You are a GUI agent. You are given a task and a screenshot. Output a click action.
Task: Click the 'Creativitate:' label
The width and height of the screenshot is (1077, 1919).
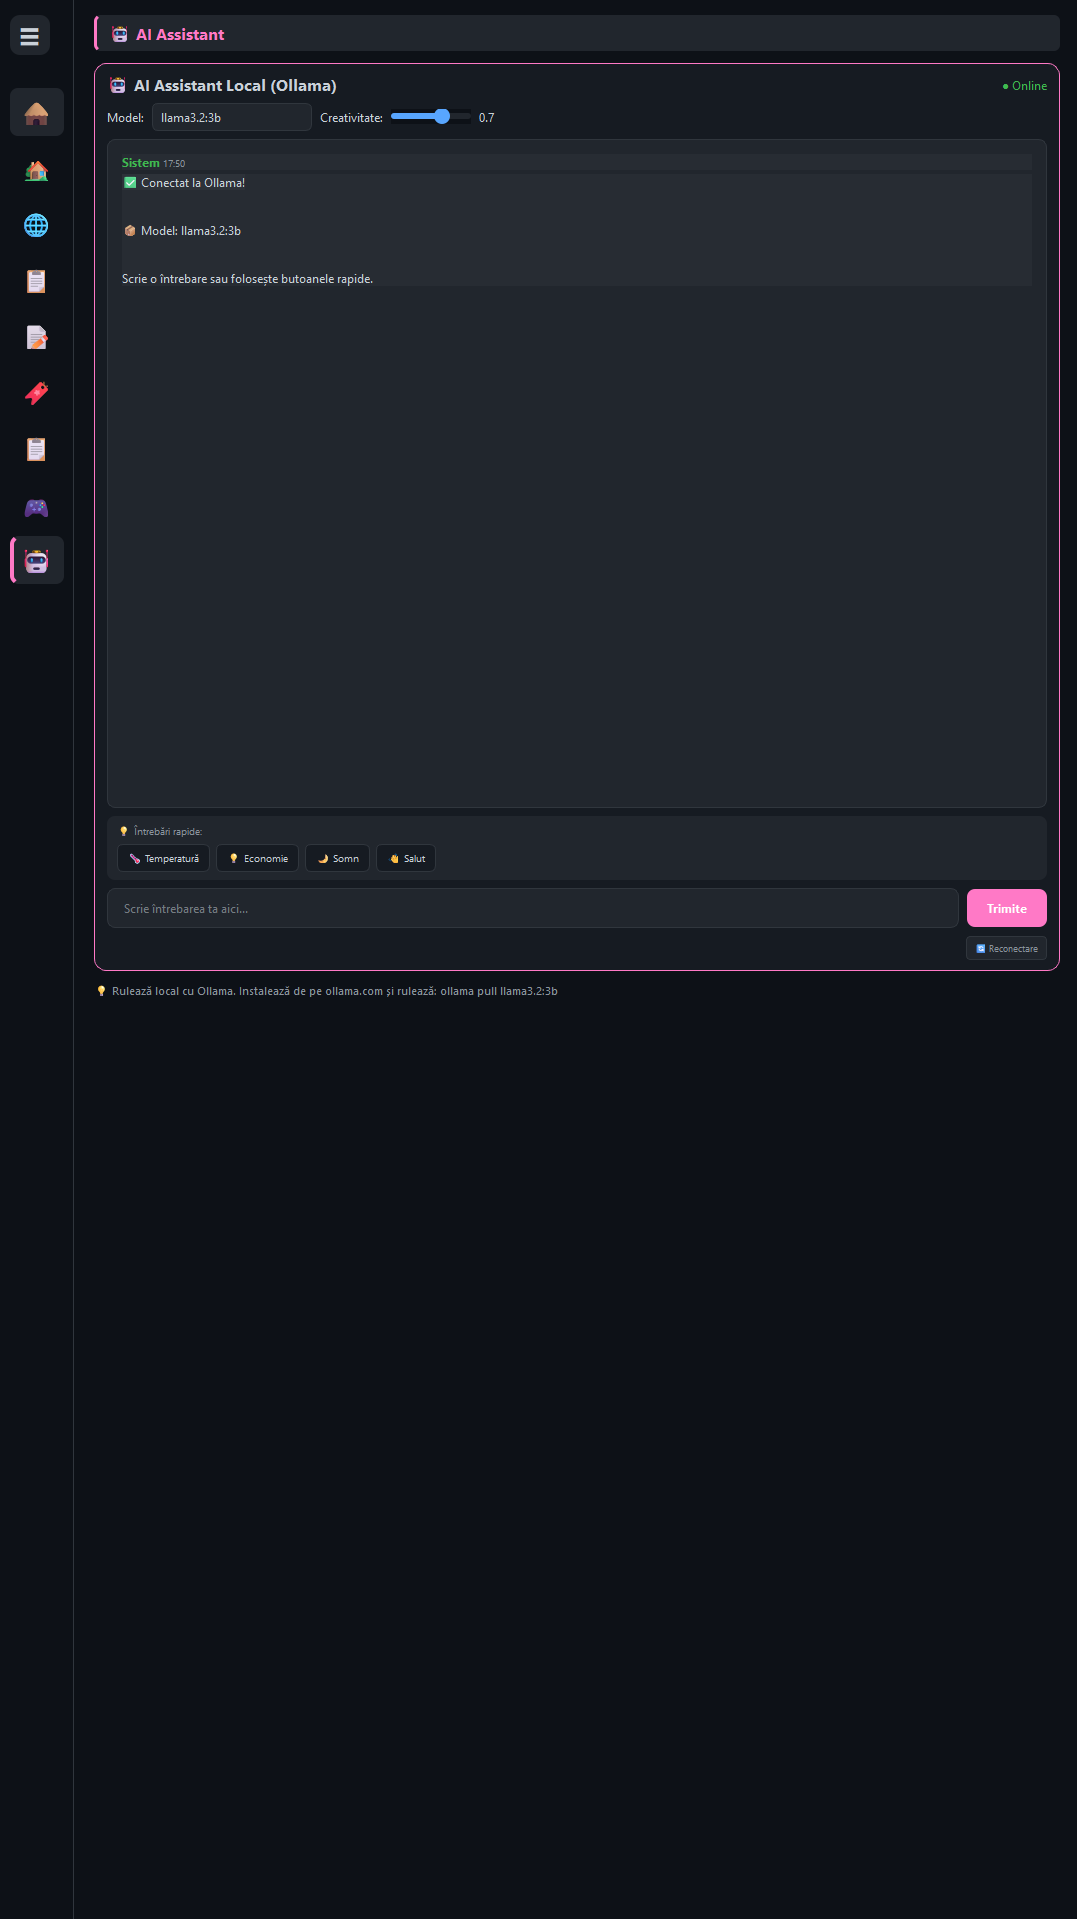coord(351,118)
